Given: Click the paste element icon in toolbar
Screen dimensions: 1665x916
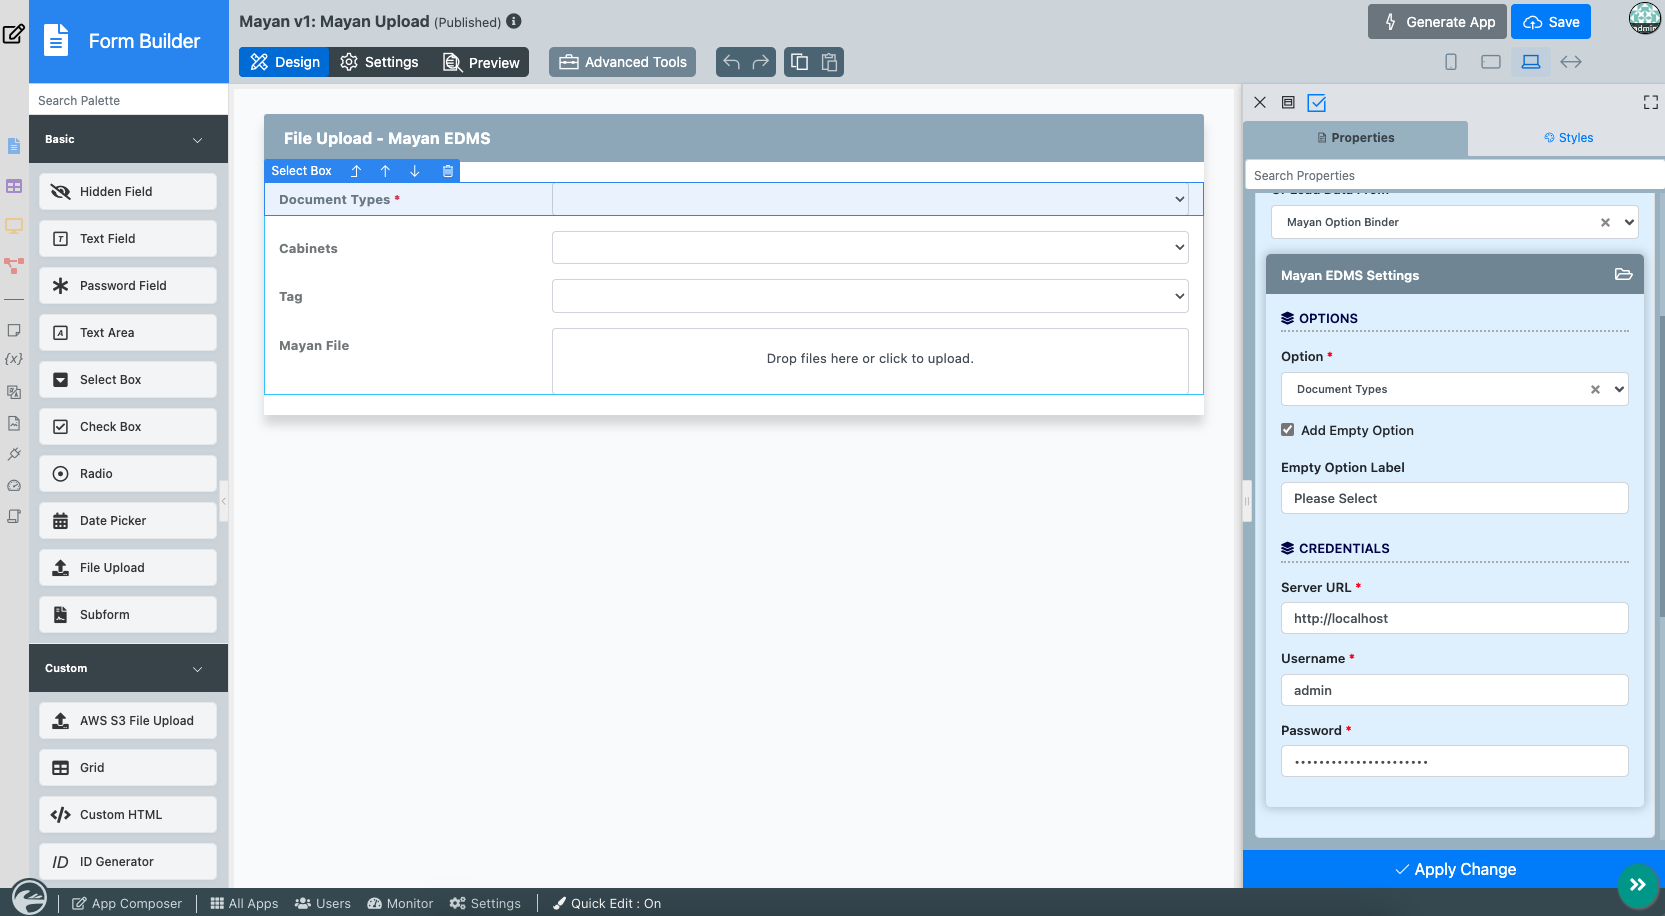Looking at the screenshot, I should (829, 62).
